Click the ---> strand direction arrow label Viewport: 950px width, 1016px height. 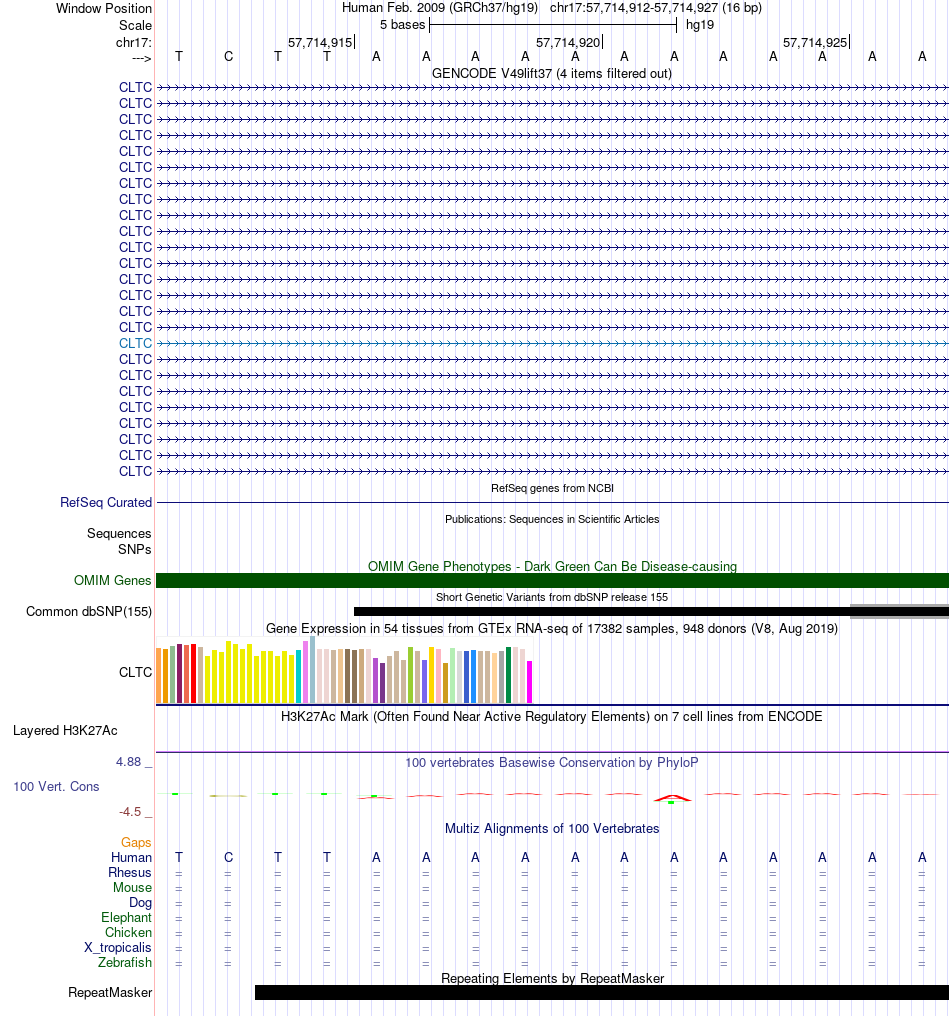(x=141, y=58)
